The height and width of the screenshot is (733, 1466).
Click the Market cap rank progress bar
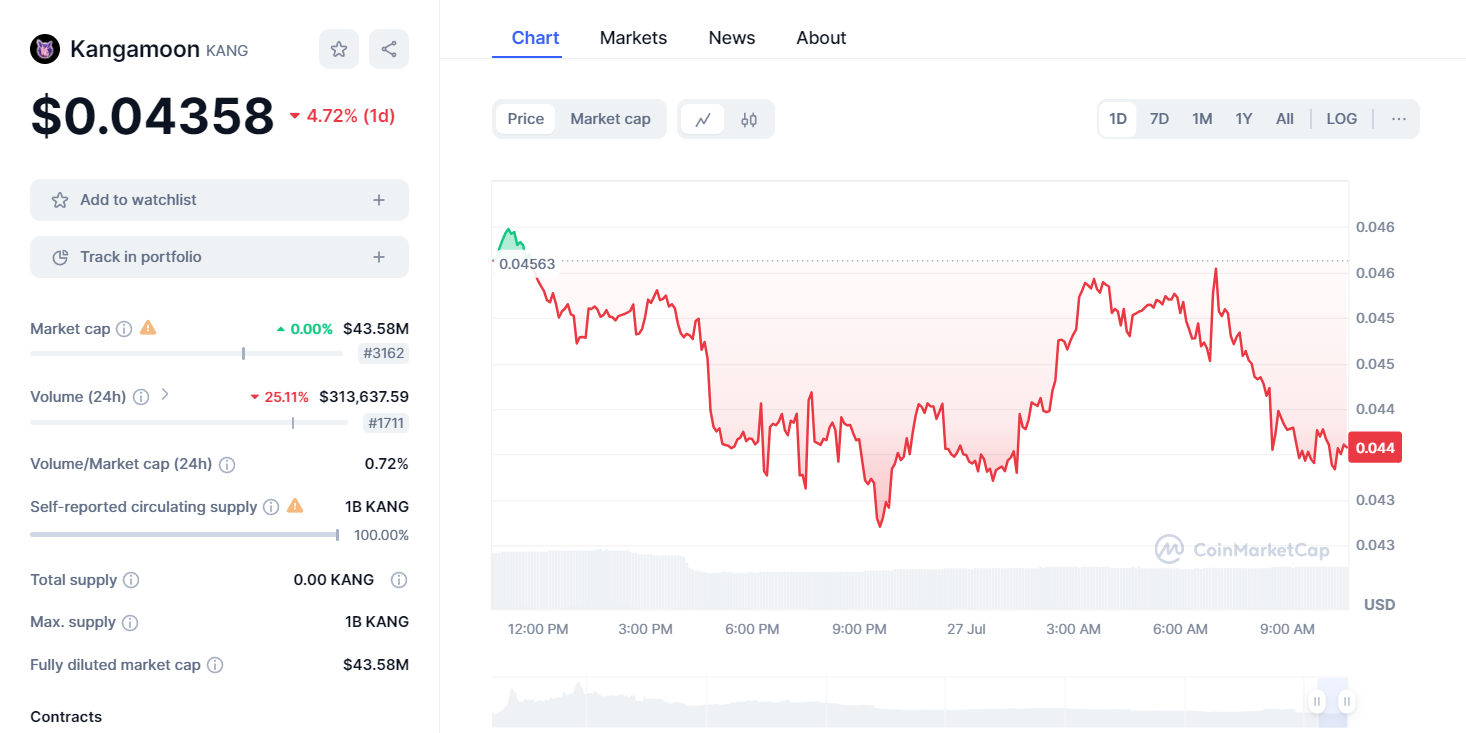pos(187,353)
